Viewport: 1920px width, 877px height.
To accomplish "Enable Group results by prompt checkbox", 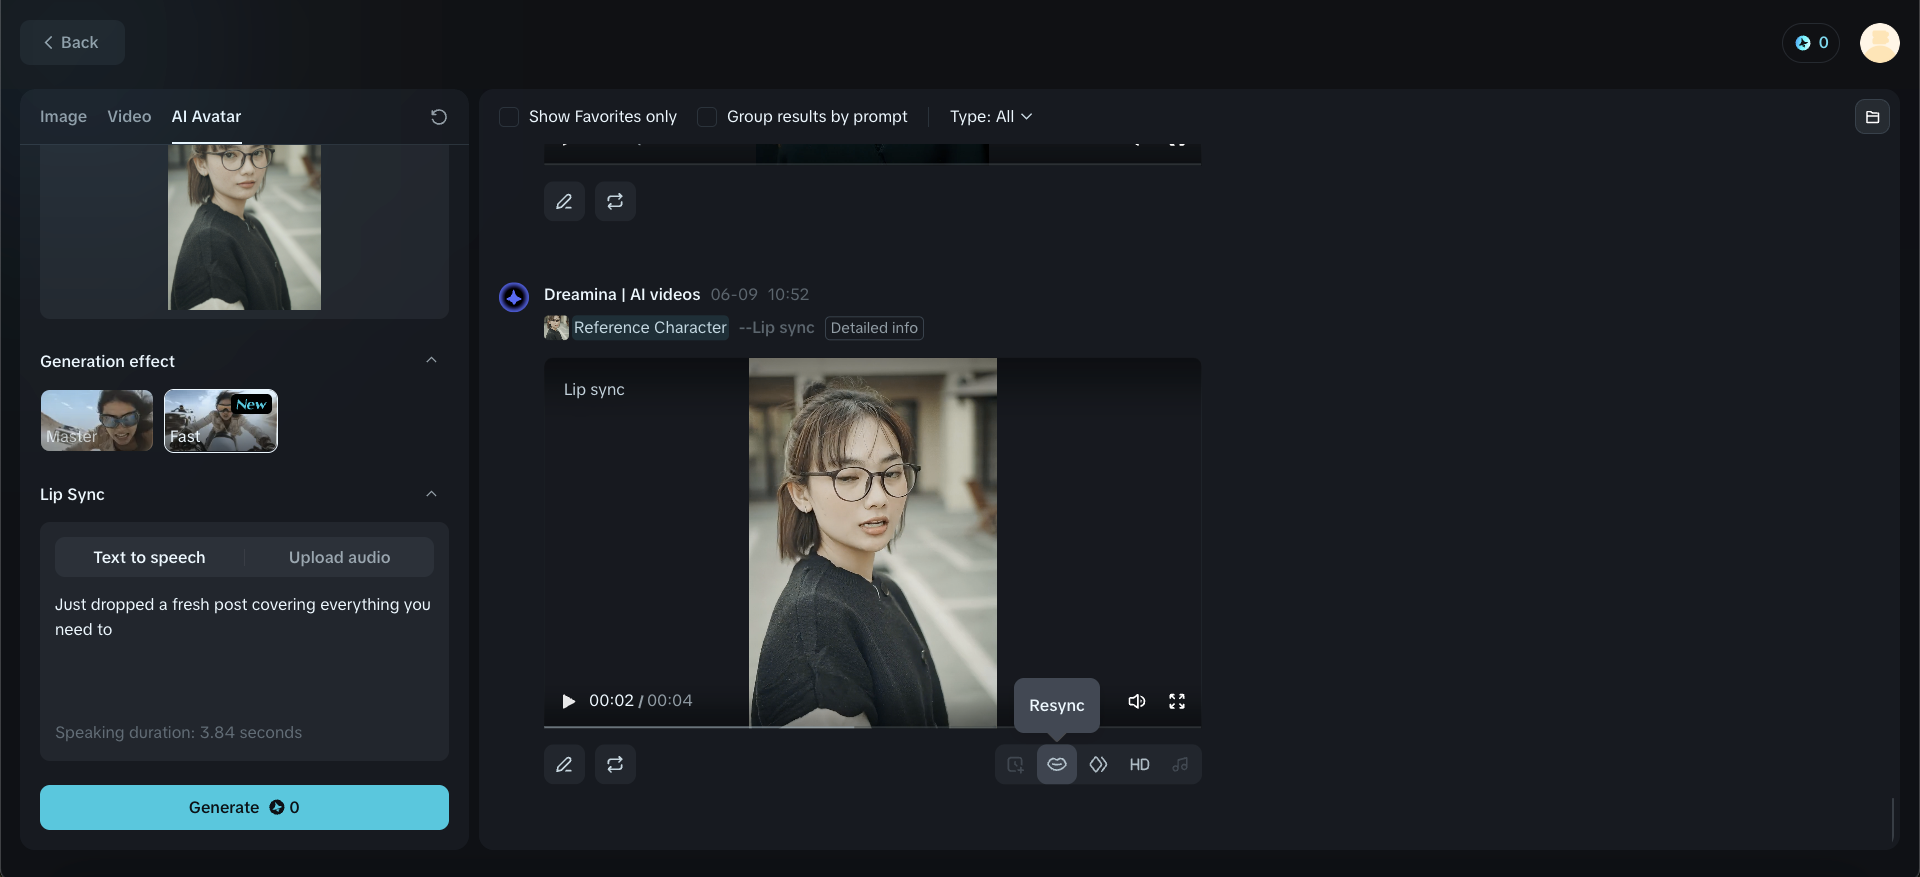I will pos(707,117).
